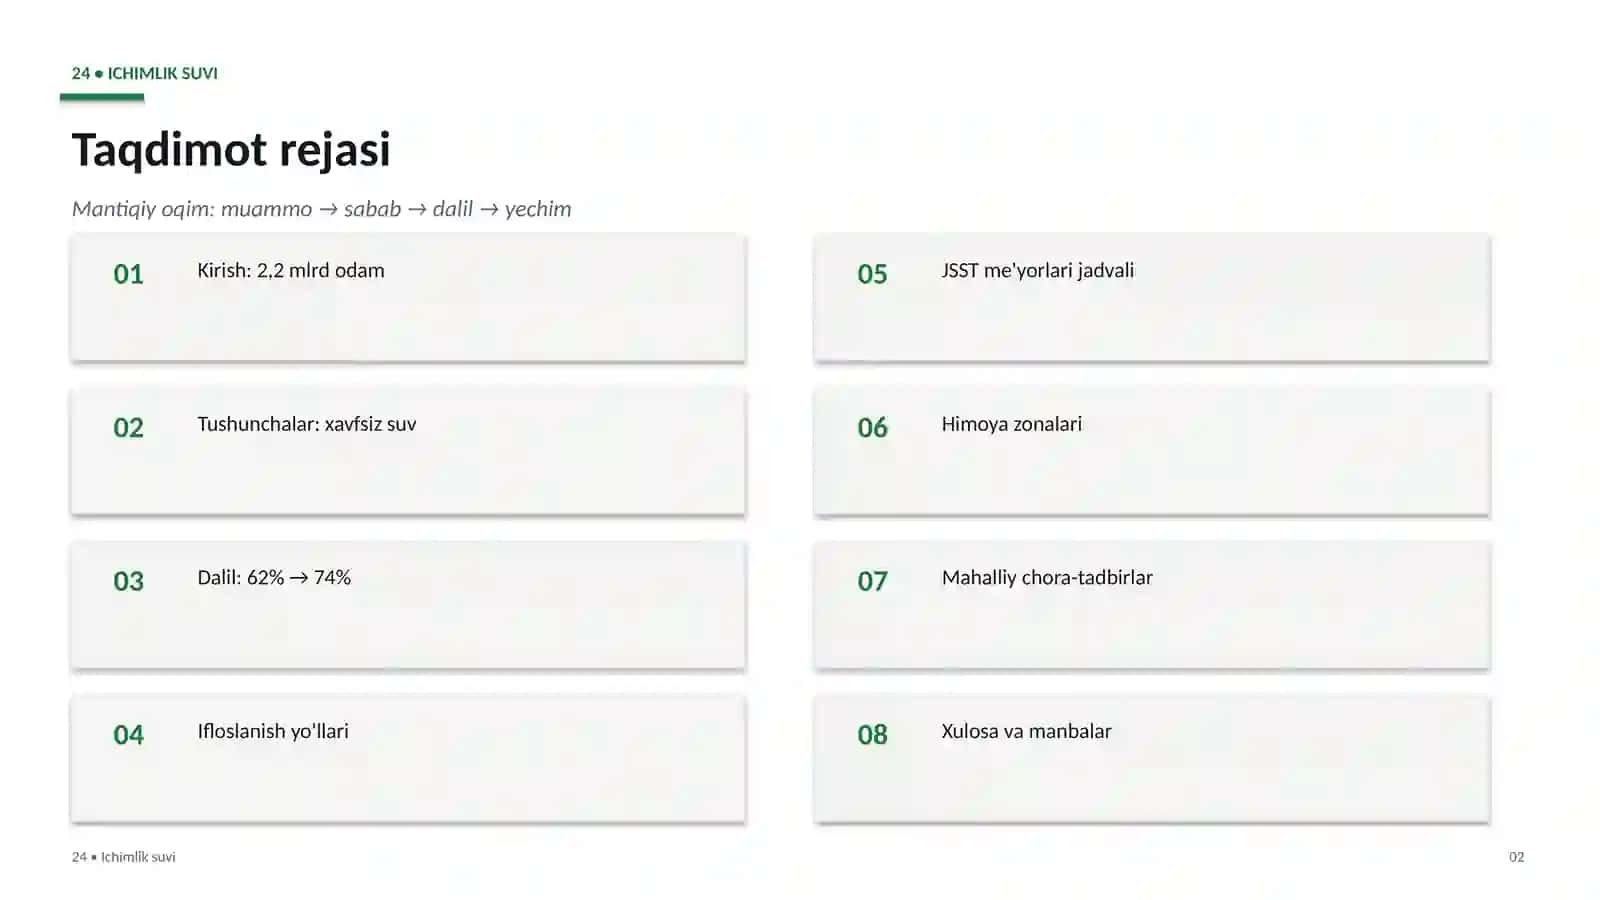Select the 01 number label
1600x900 pixels.
(128, 274)
